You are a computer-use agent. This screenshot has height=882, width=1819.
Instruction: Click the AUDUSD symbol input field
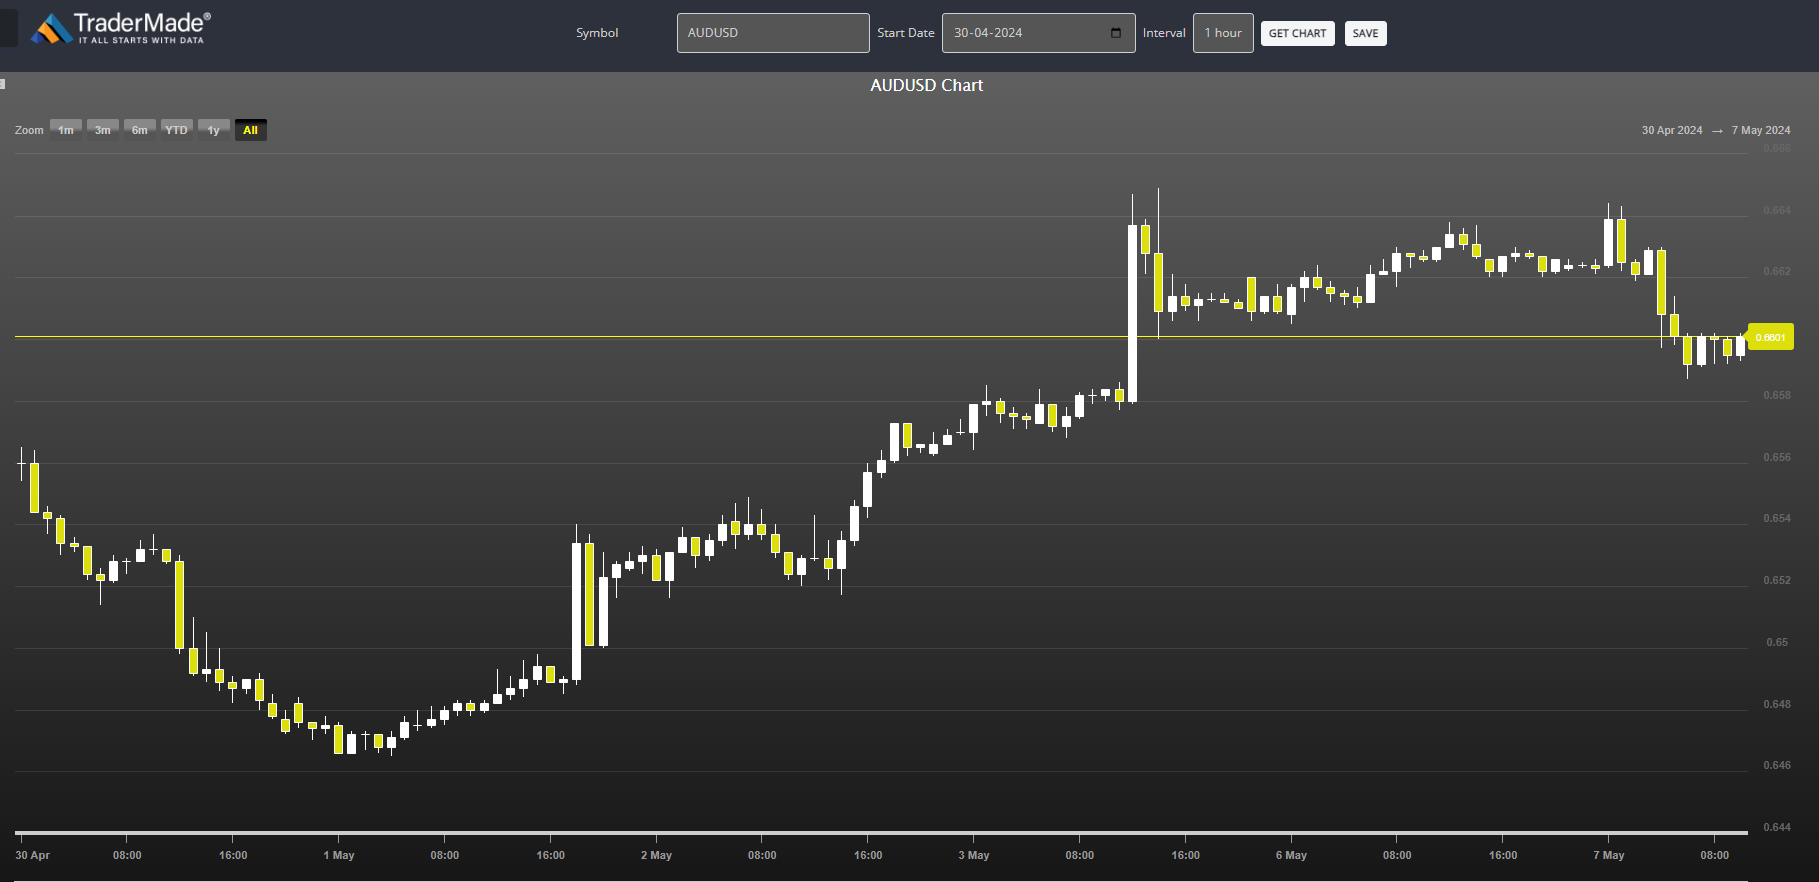pyautogui.click(x=773, y=33)
